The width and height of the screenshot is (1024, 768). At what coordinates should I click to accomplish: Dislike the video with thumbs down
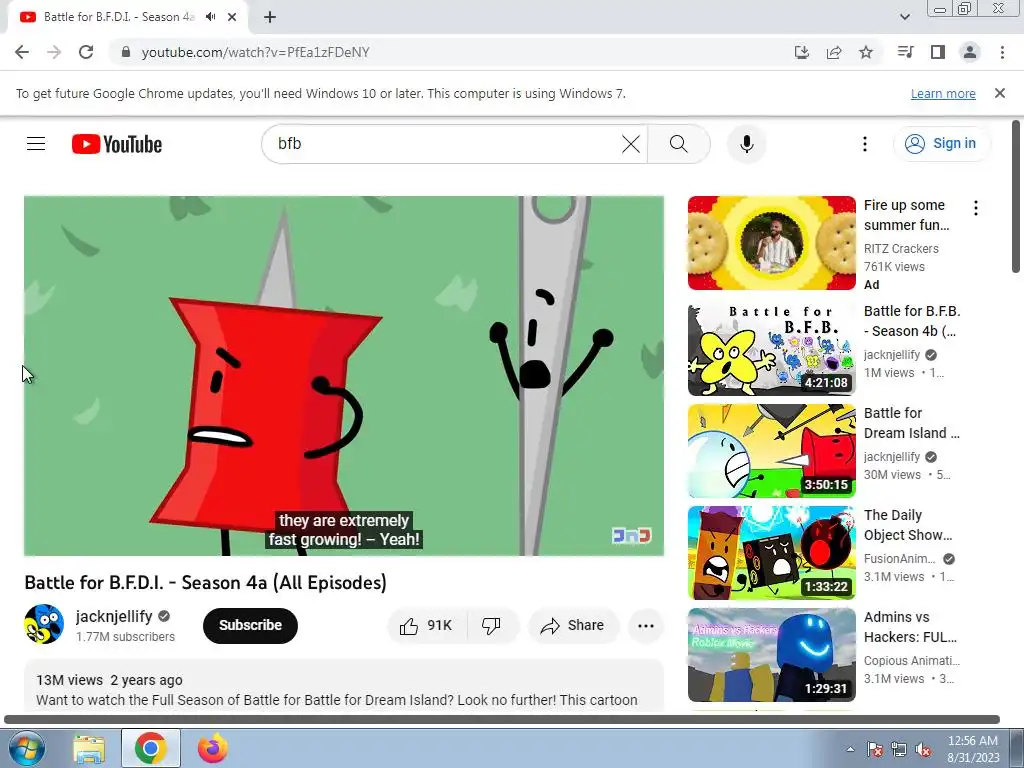tap(492, 626)
